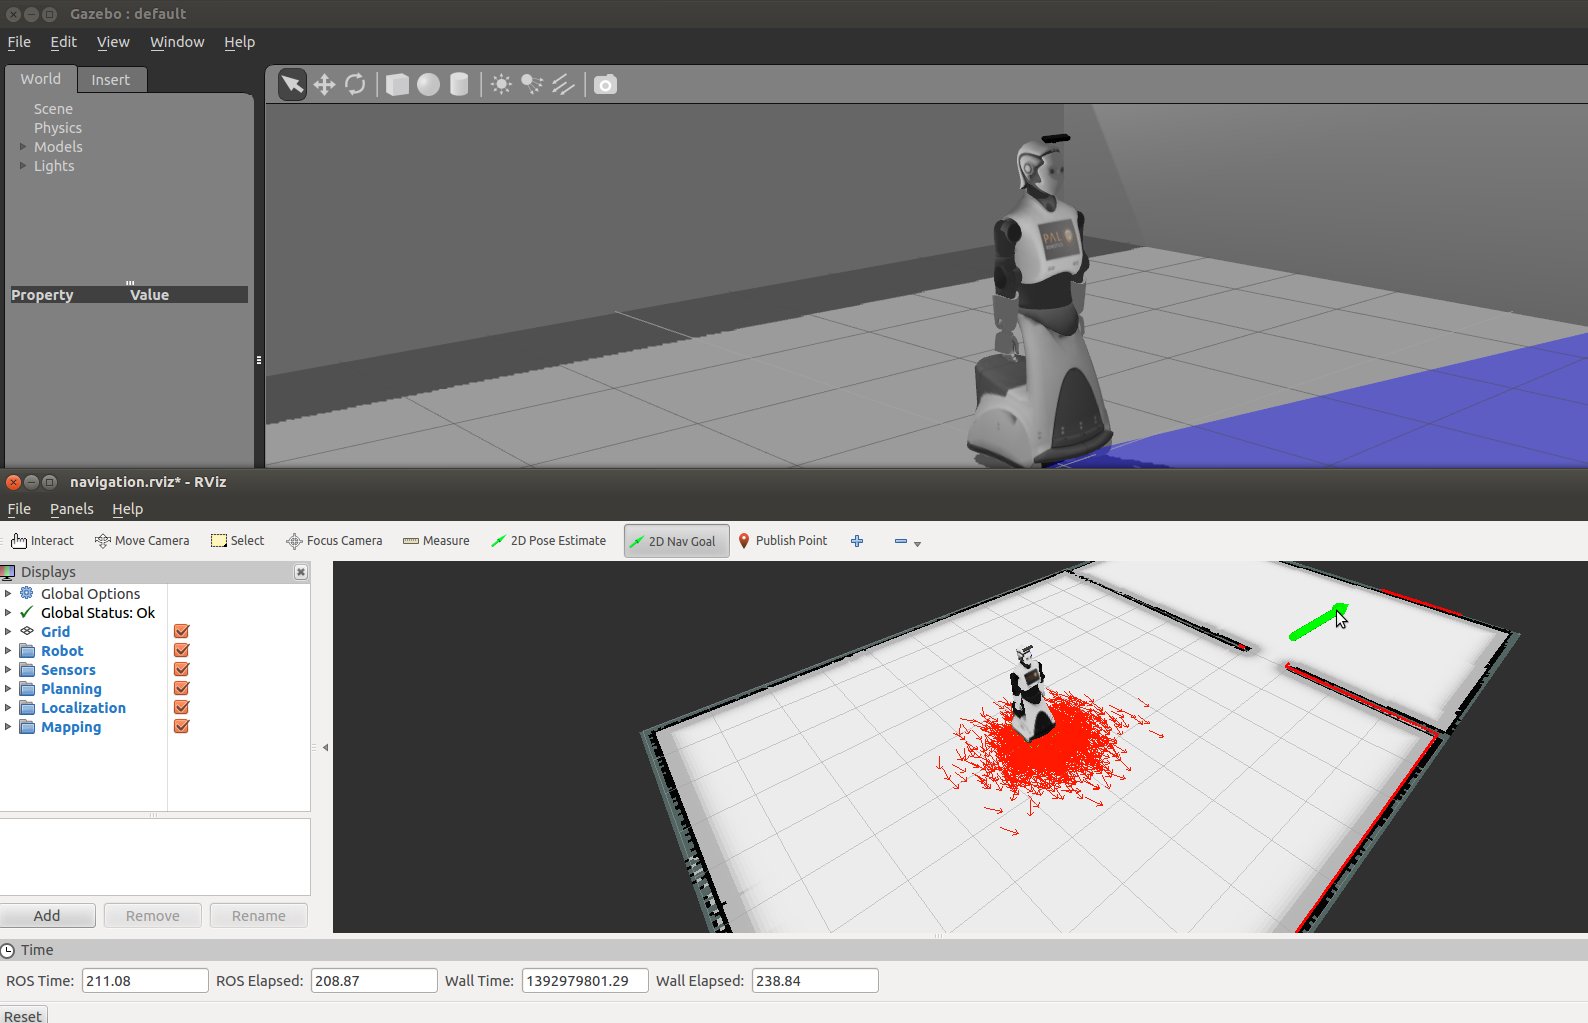
Task: Expand the Models tree in World panel
Action: 23,147
